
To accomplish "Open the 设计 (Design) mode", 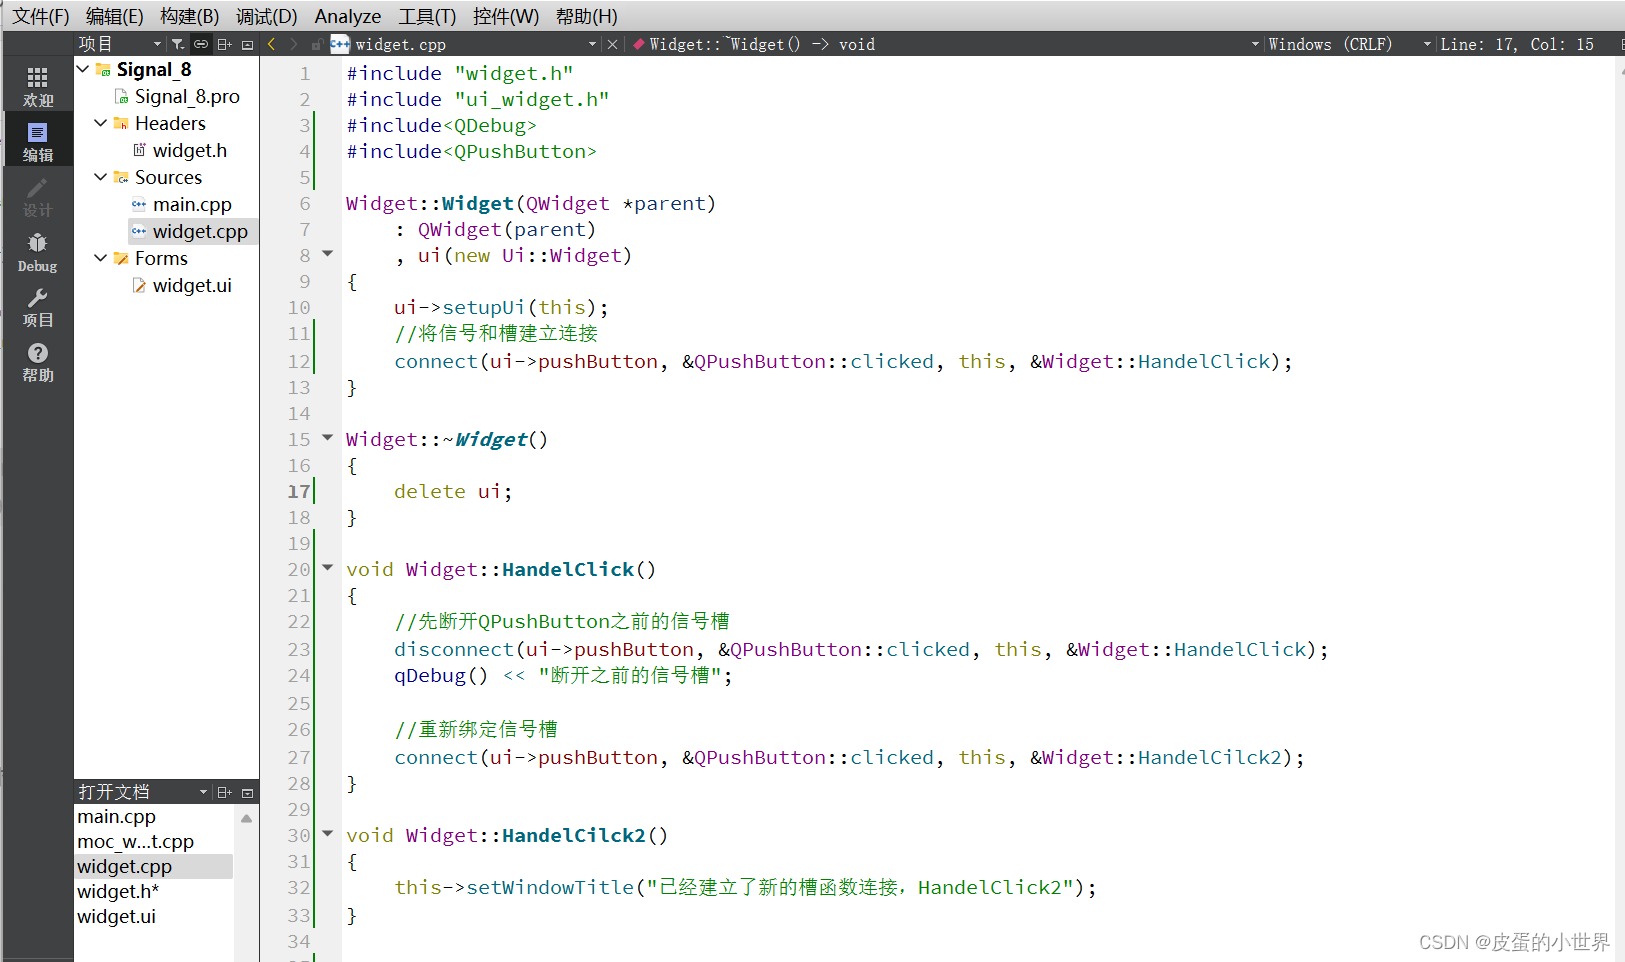I will pos(37,197).
